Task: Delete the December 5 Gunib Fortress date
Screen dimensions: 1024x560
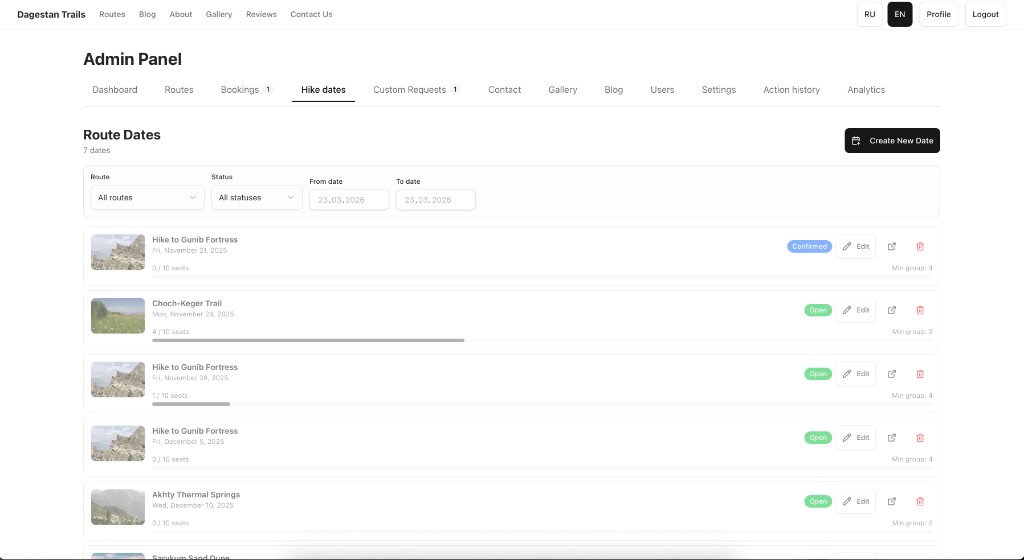Action: pos(920,437)
